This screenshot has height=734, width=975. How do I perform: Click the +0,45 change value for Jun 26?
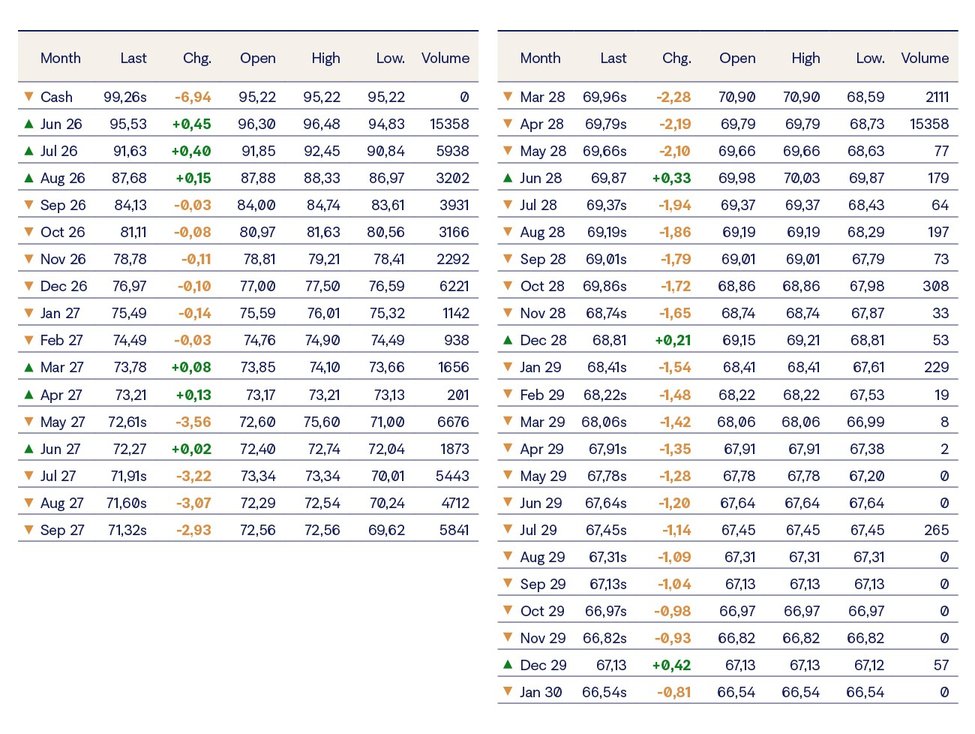[x=192, y=124]
